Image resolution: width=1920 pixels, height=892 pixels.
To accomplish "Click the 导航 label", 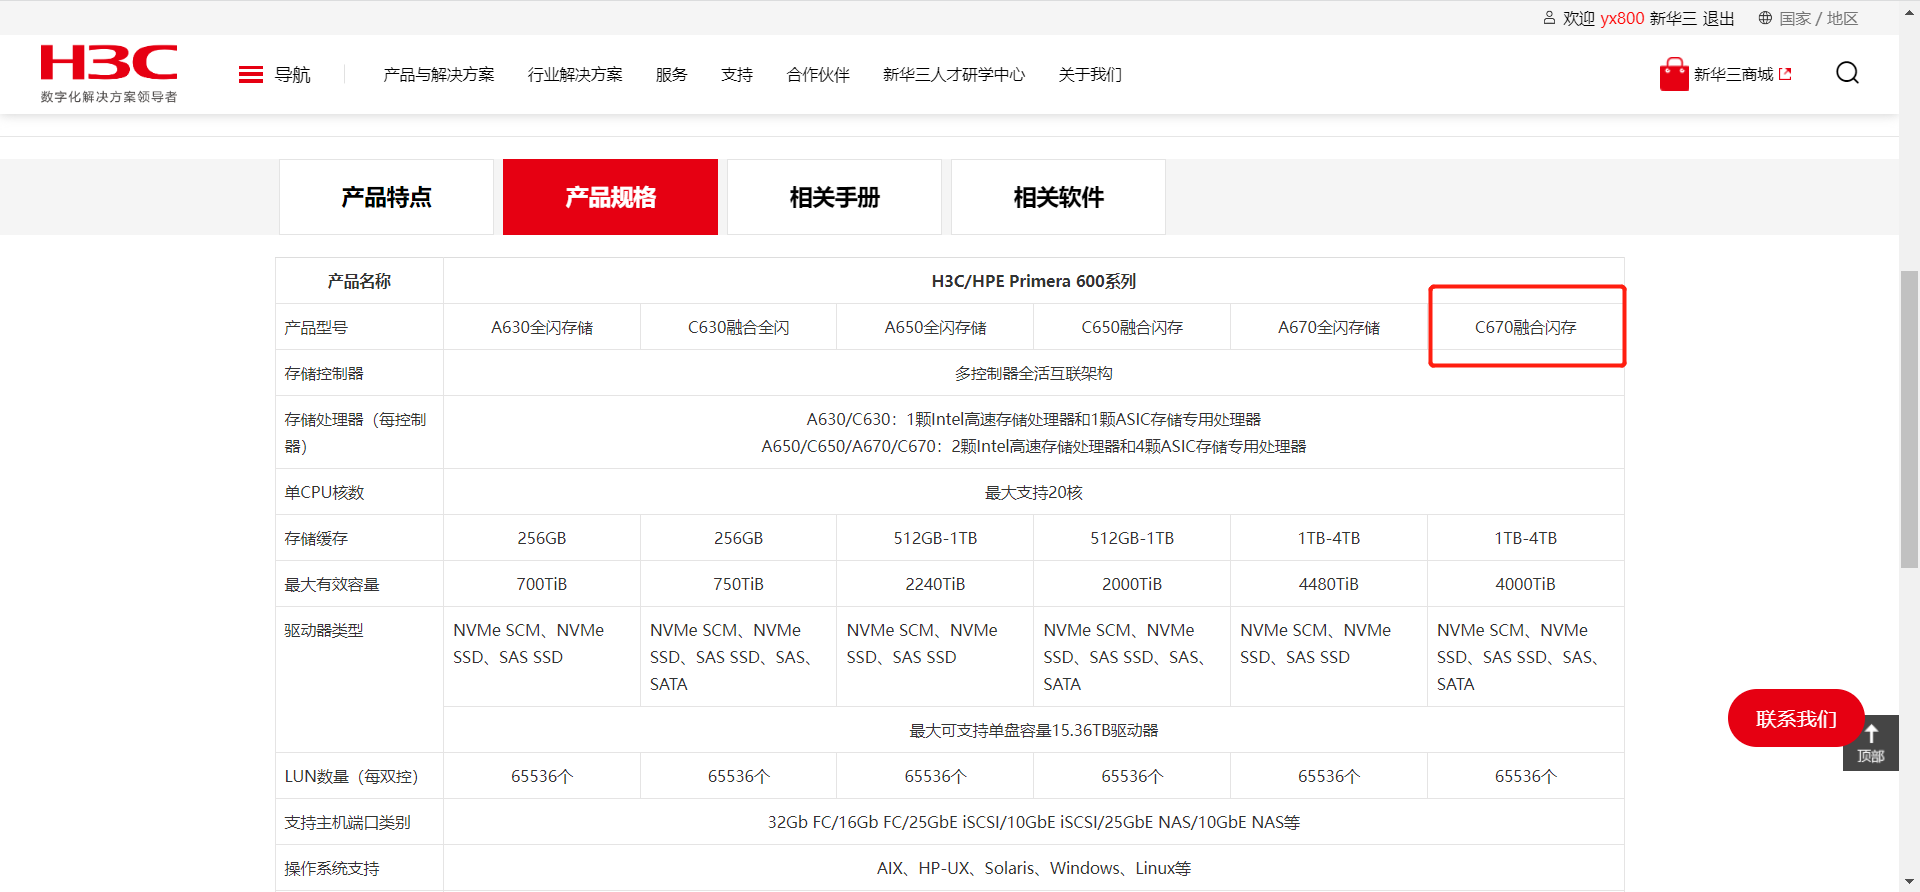I will (x=293, y=75).
